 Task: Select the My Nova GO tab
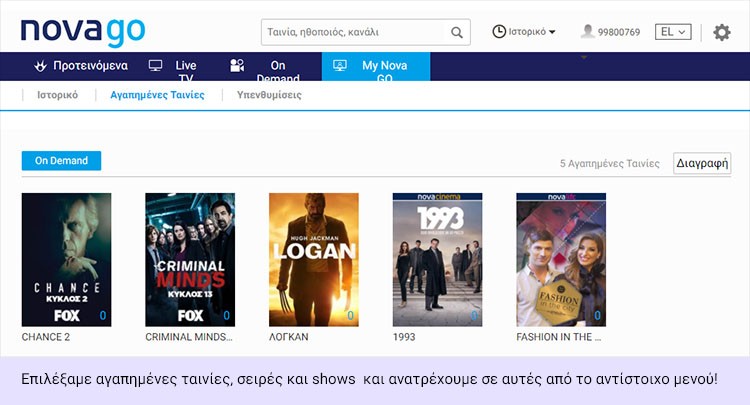point(376,66)
